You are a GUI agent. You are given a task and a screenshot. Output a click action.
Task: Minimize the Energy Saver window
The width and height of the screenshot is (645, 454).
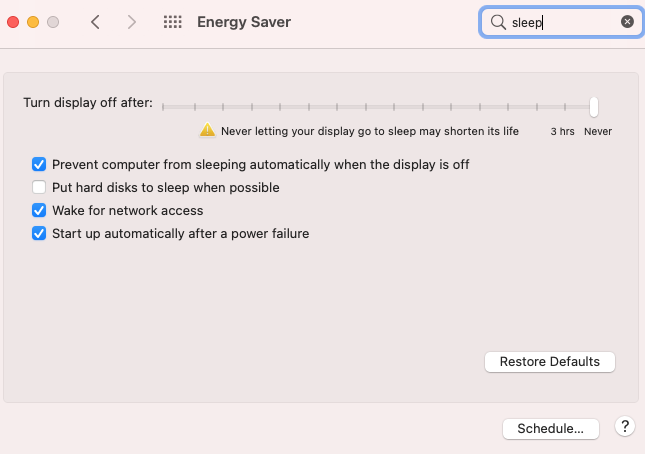(33, 22)
